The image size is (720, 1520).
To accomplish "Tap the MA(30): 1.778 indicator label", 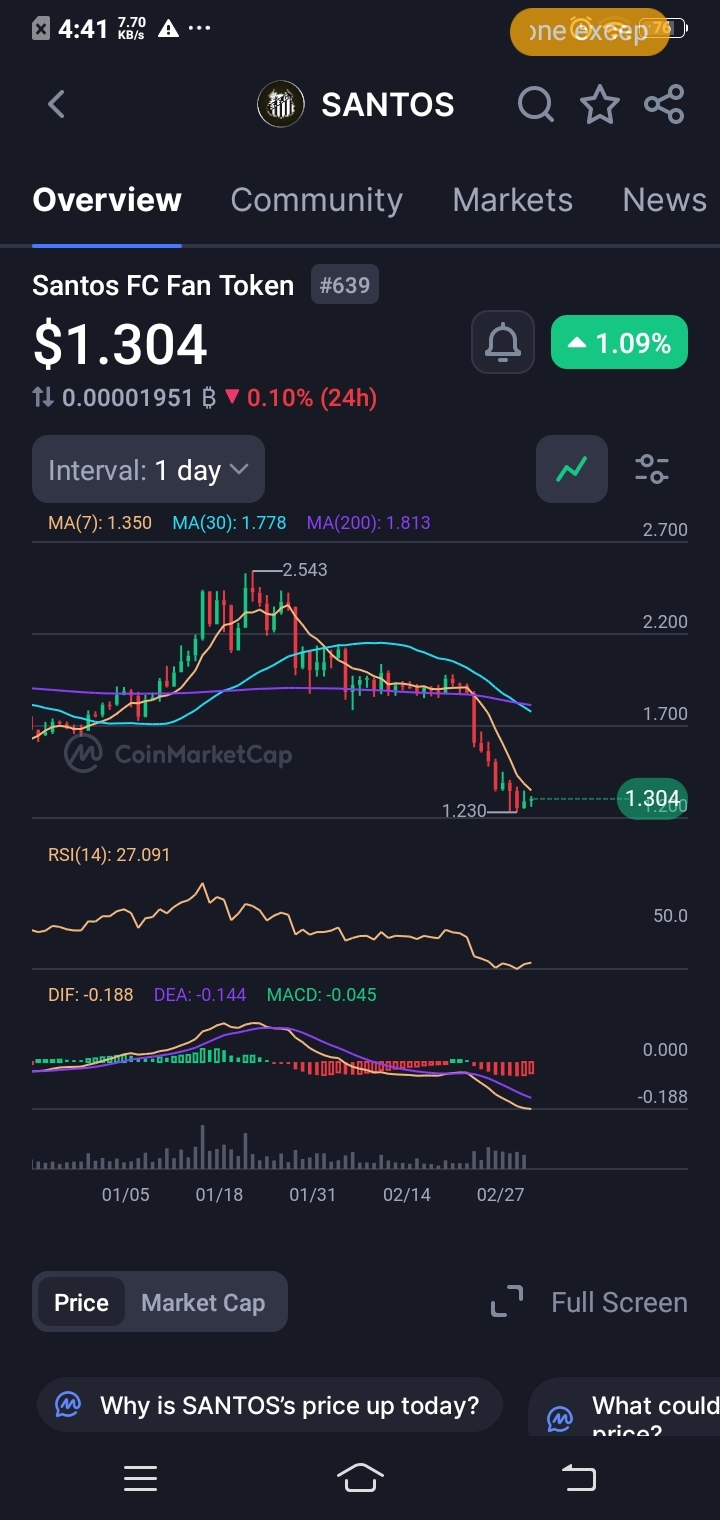I will click(229, 522).
